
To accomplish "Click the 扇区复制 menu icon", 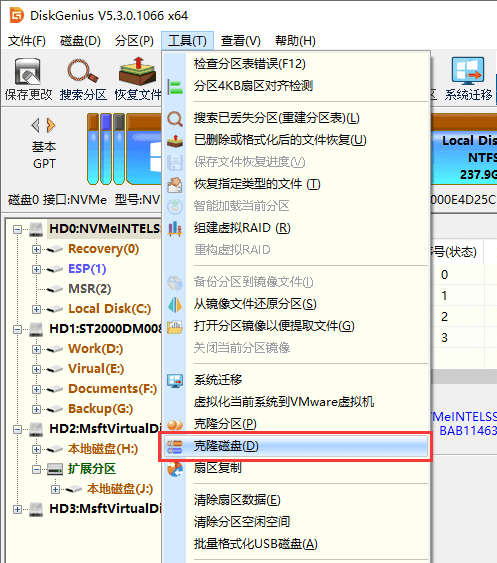I will pyautogui.click(x=175, y=469).
